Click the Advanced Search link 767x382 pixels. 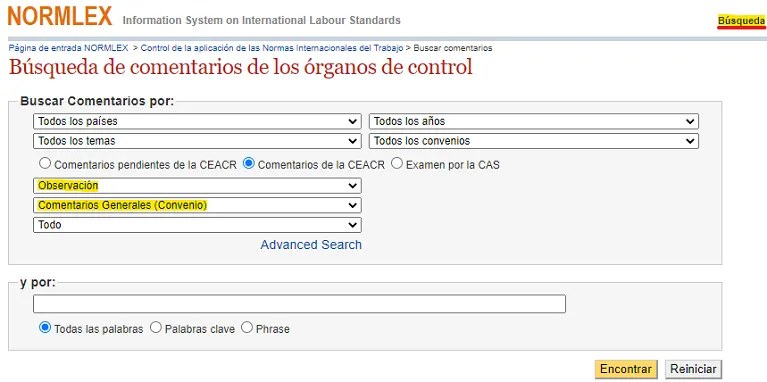pos(311,245)
